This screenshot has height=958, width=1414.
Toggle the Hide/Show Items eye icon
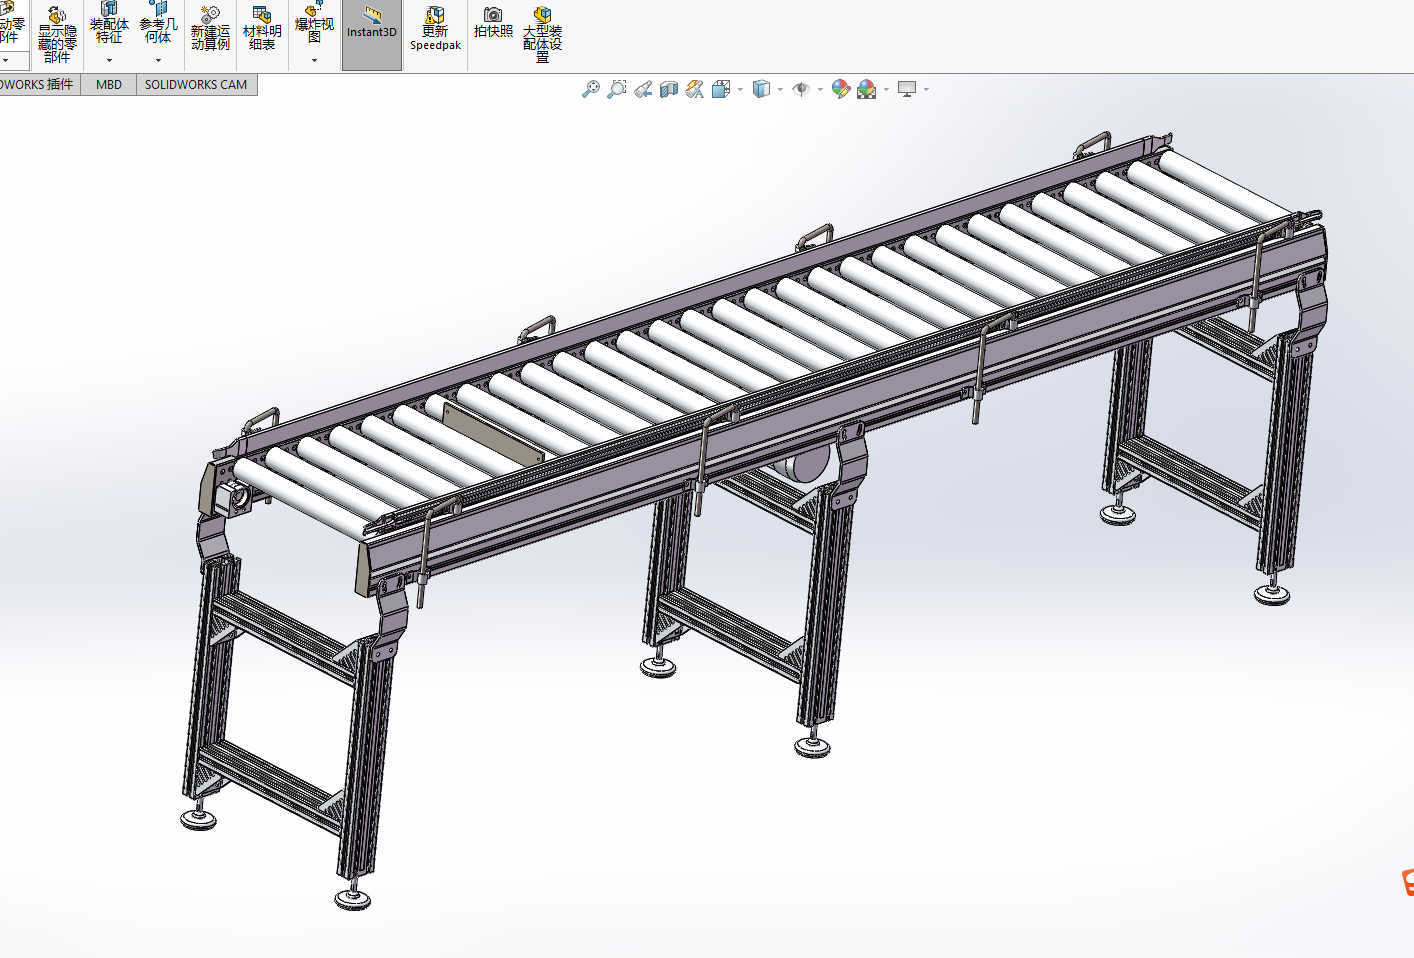800,89
